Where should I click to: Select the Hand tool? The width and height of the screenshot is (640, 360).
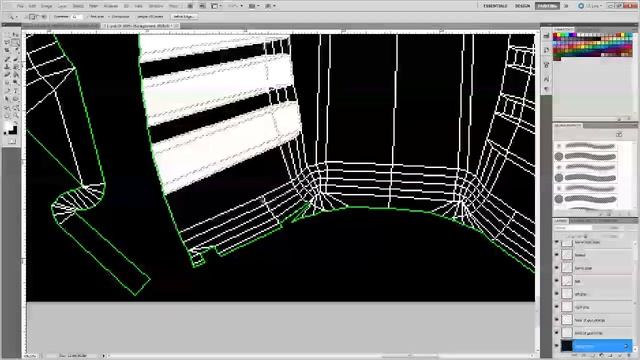[x=7, y=116]
